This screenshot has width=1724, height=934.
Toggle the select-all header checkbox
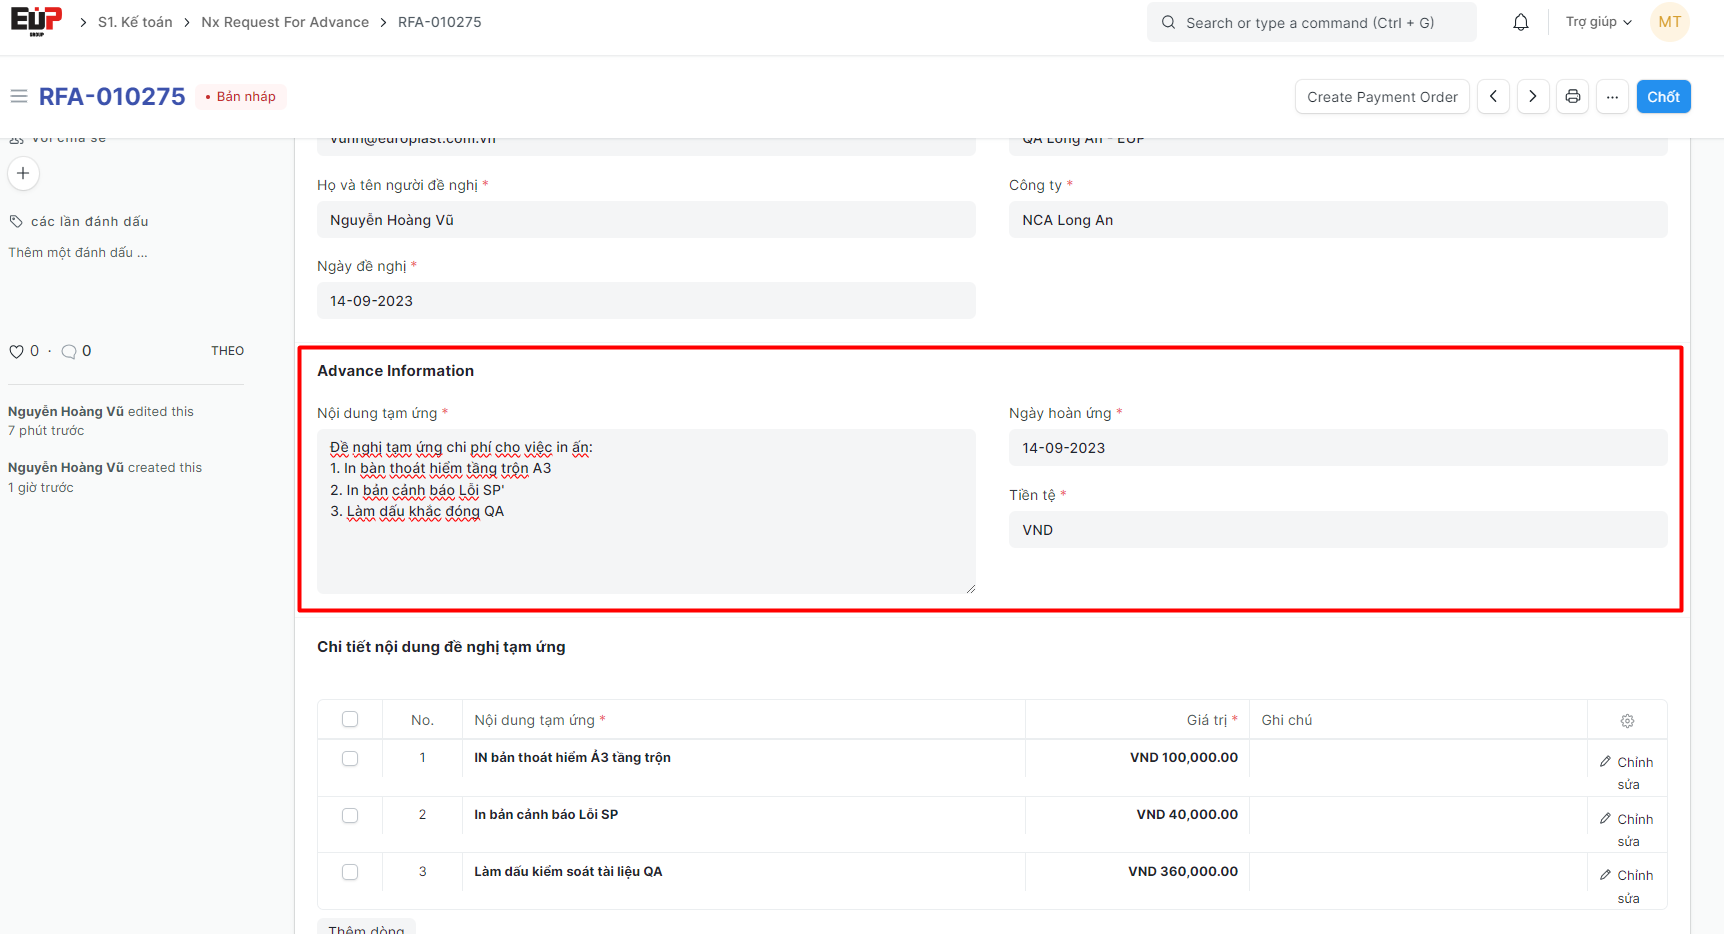tap(350, 720)
